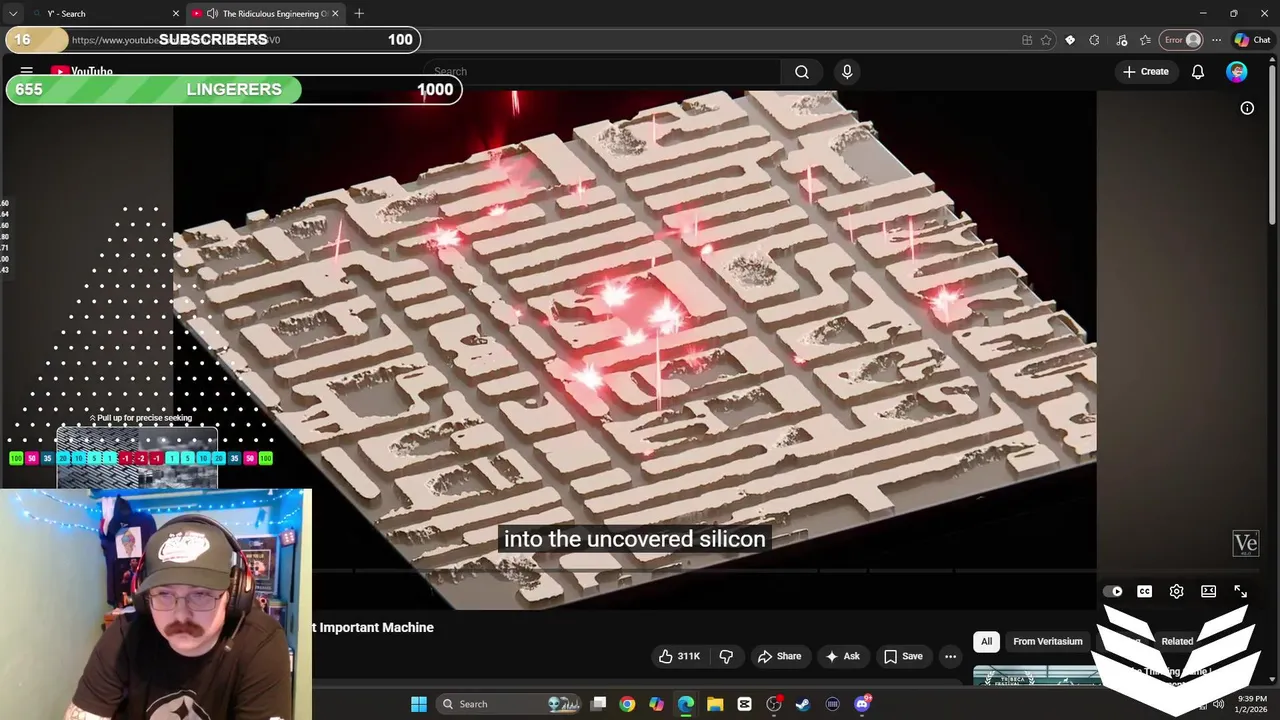
Task: Open the media control music icon
Action: click(x=1121, y=40)
